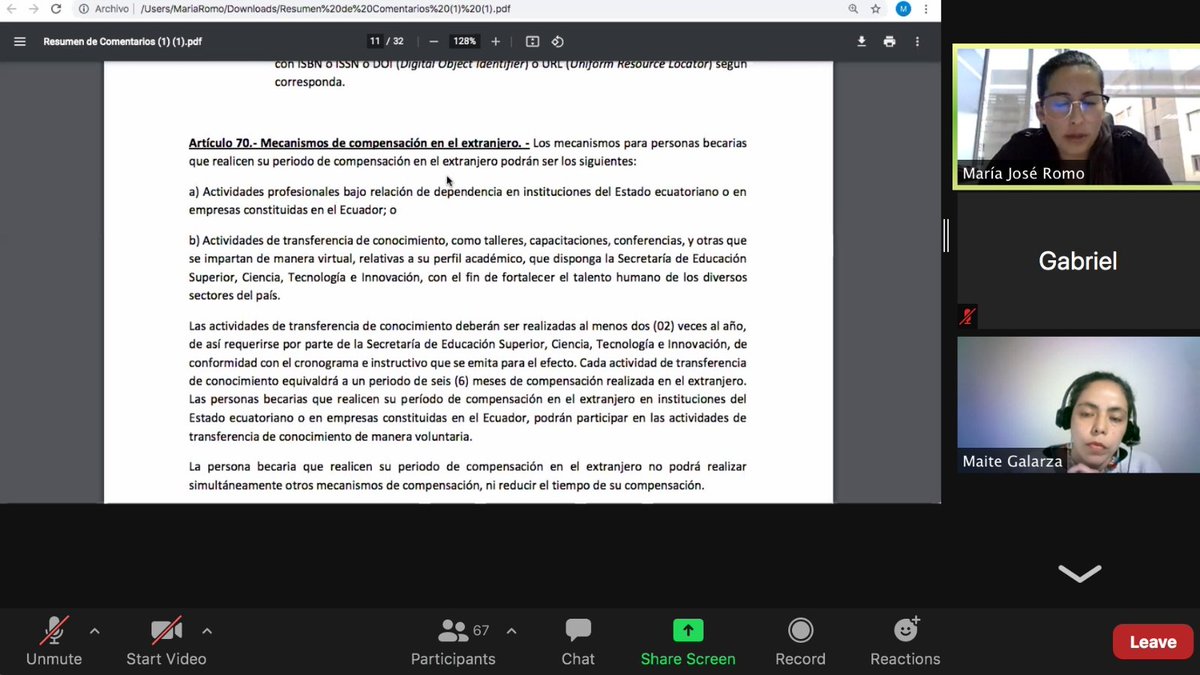Toggle the PDF sidebar hamburger menu
1200x675 pixels.
tap(19, 41)
